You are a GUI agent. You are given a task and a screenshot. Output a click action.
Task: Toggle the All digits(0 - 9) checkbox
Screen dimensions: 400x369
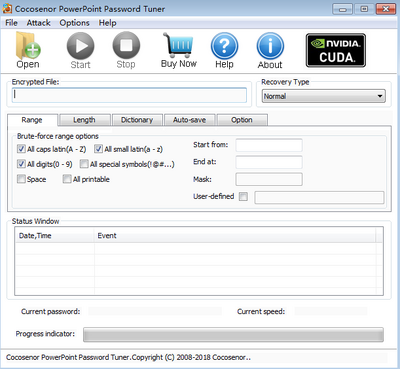tap(21, 164)
